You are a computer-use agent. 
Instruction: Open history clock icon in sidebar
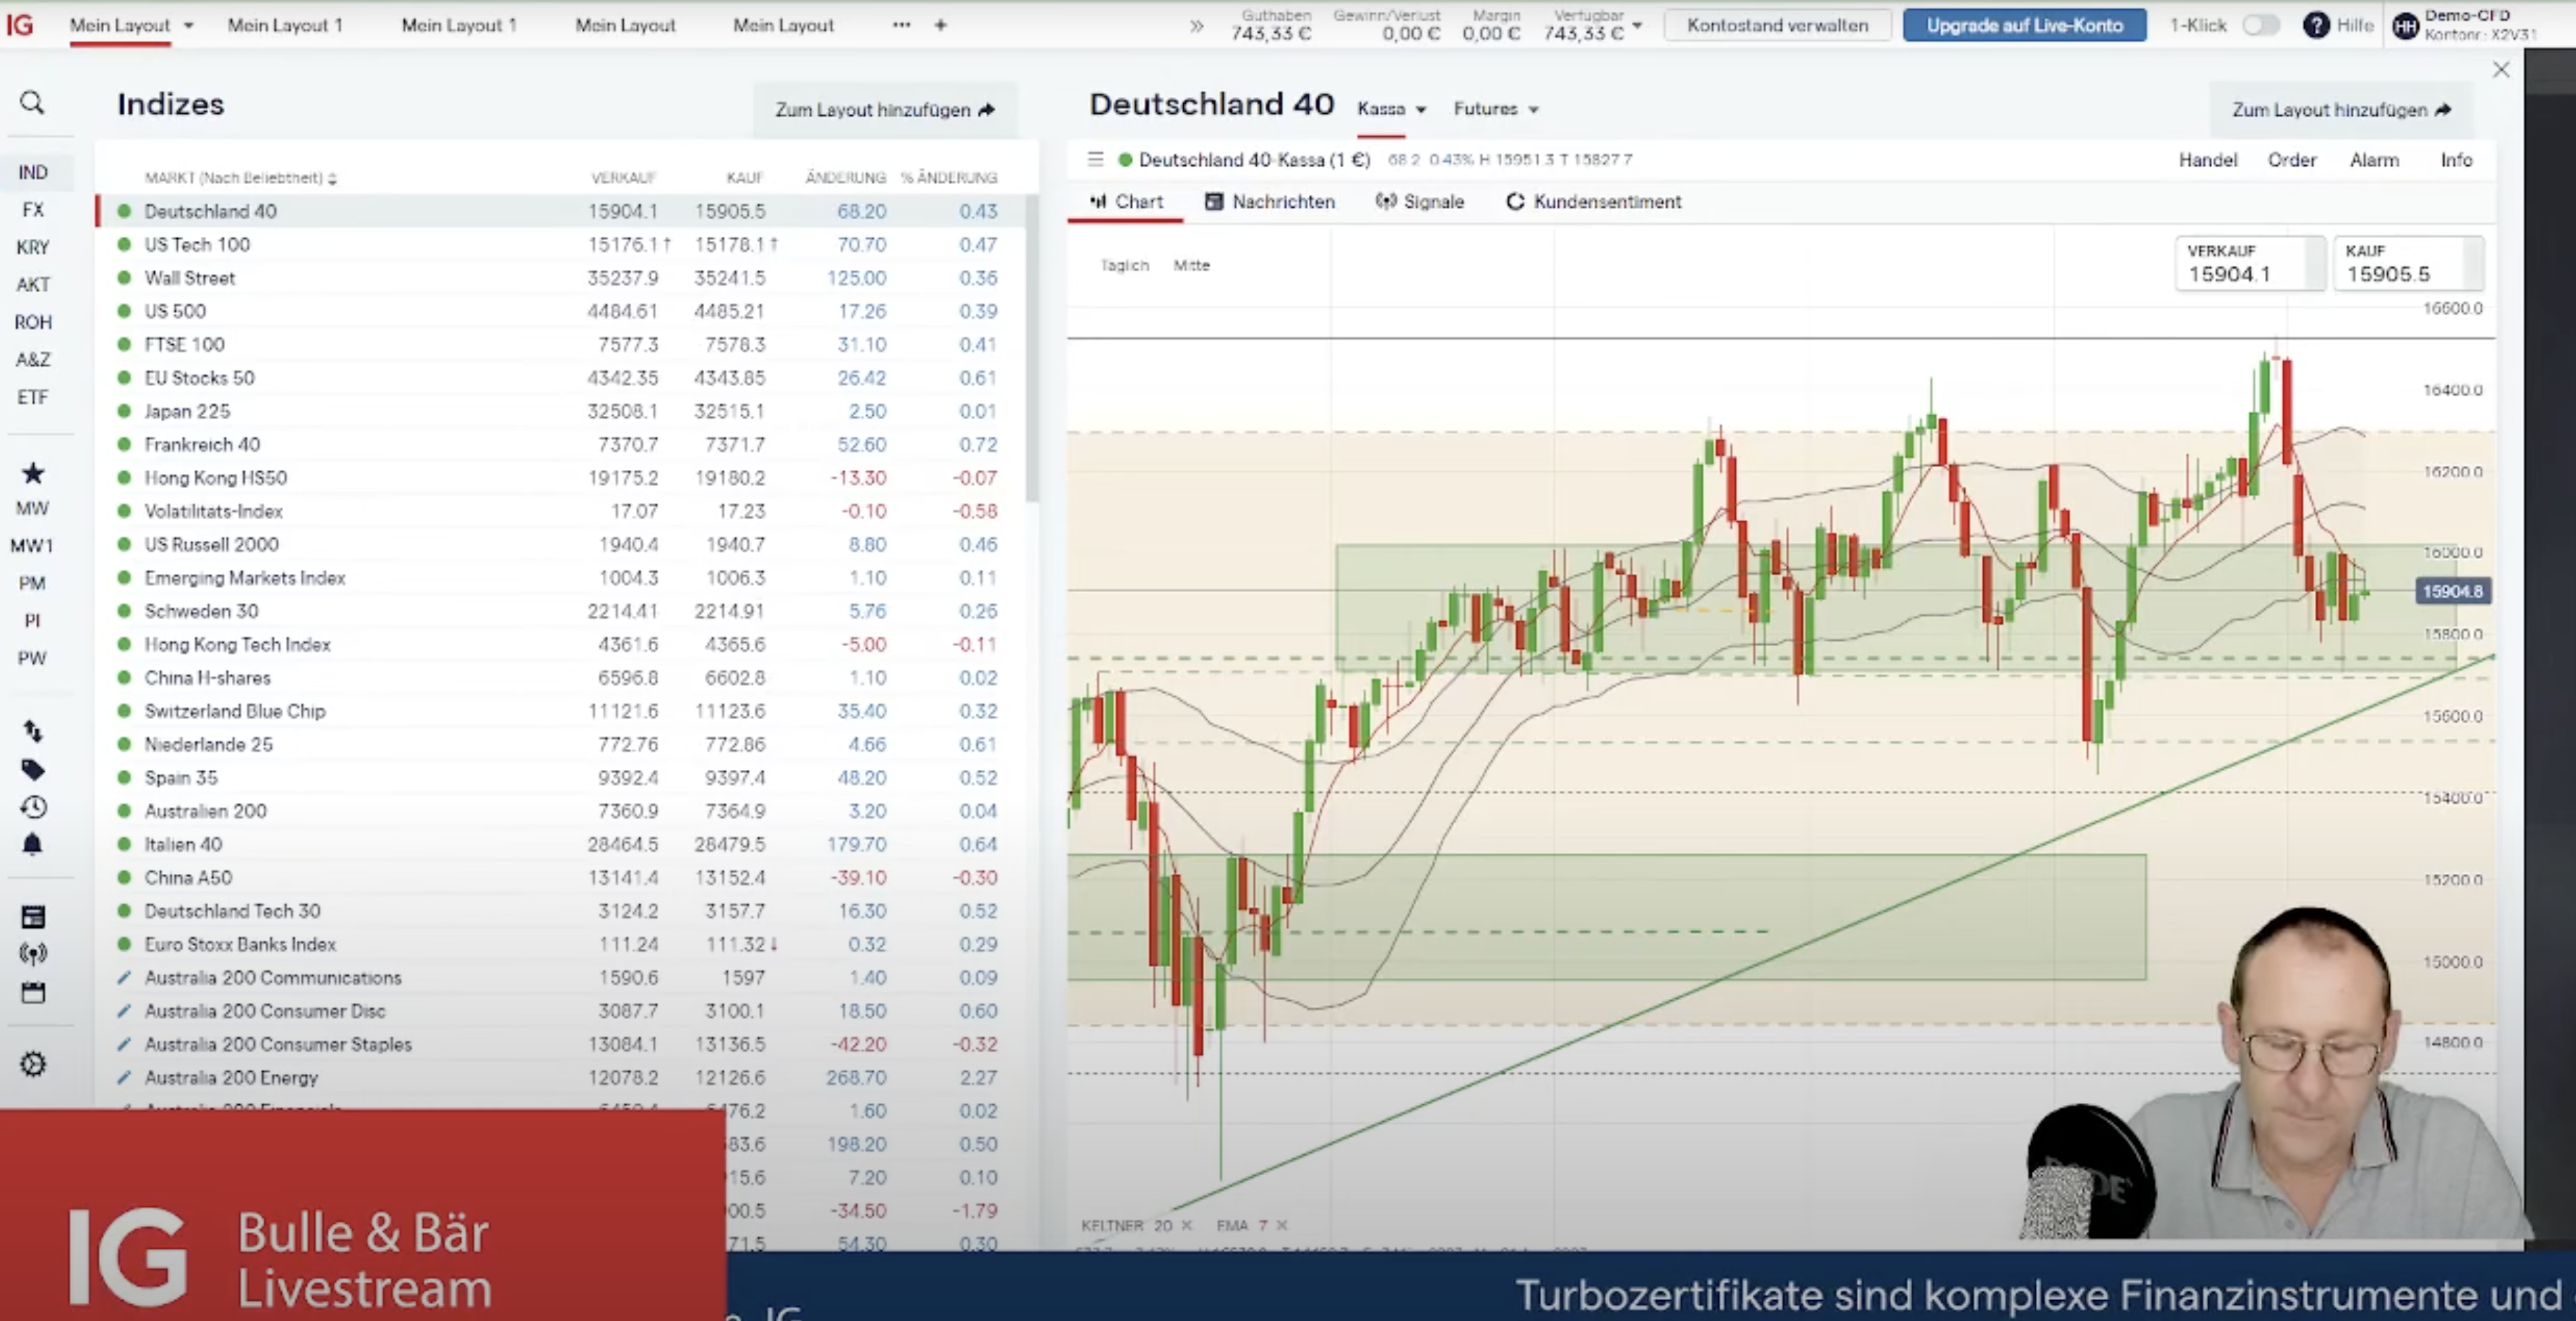click(32, 806)
